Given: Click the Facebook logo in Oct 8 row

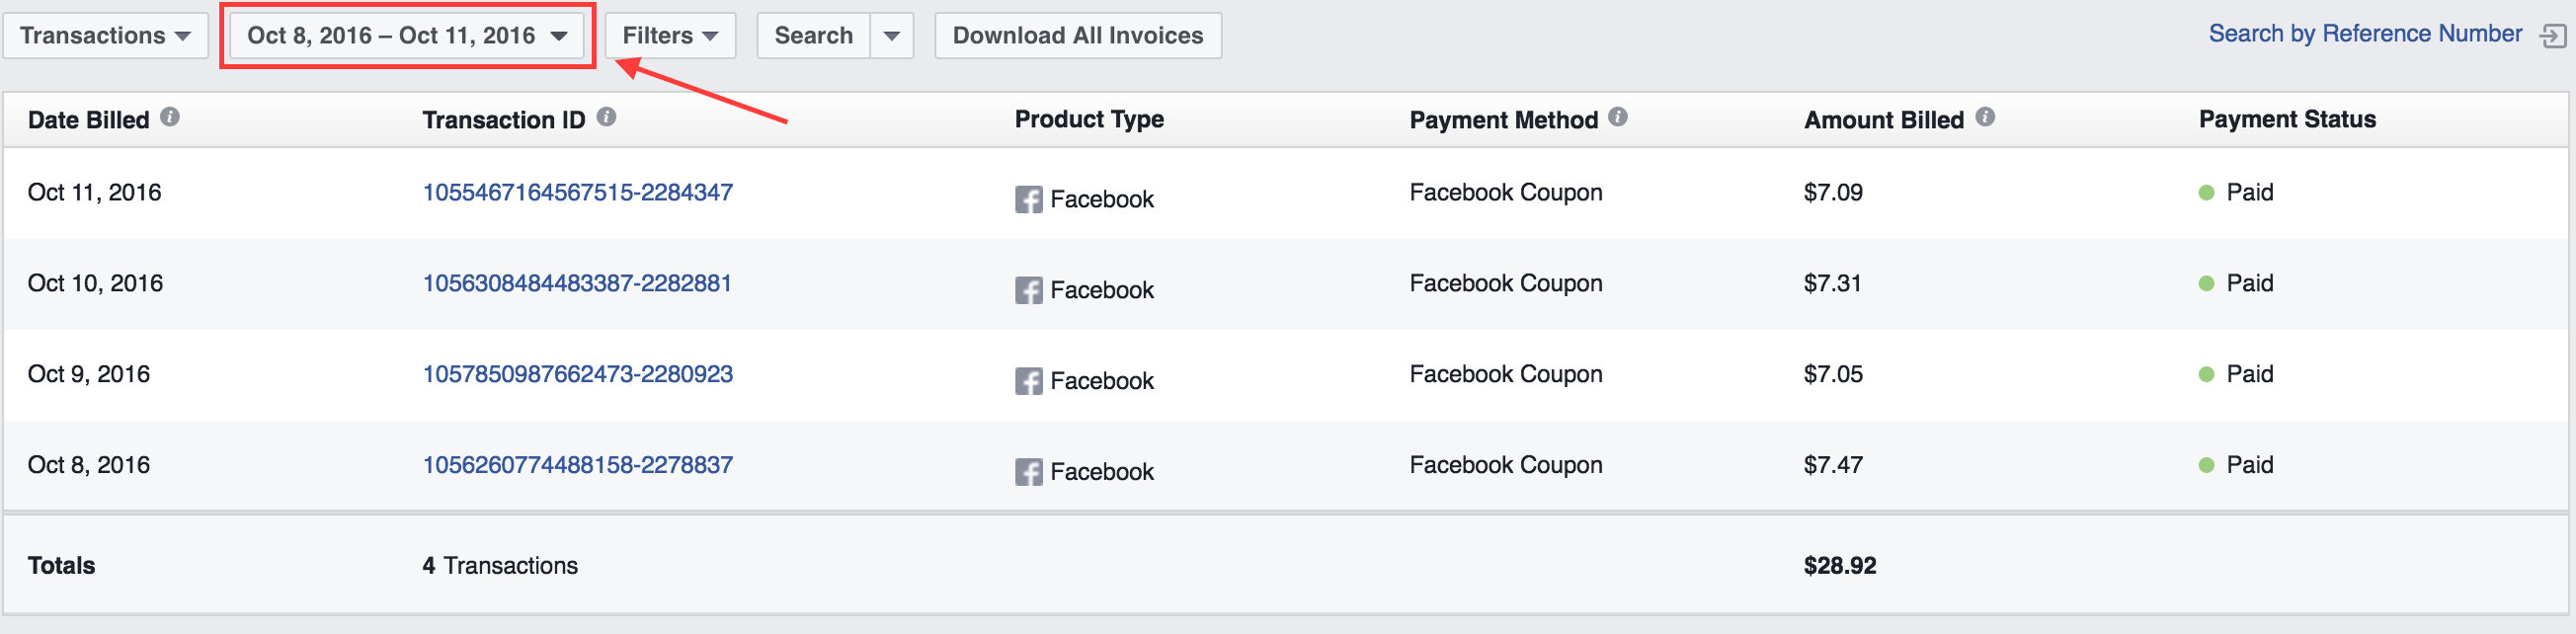Looking at the screenshot, I should (1028, 472).
